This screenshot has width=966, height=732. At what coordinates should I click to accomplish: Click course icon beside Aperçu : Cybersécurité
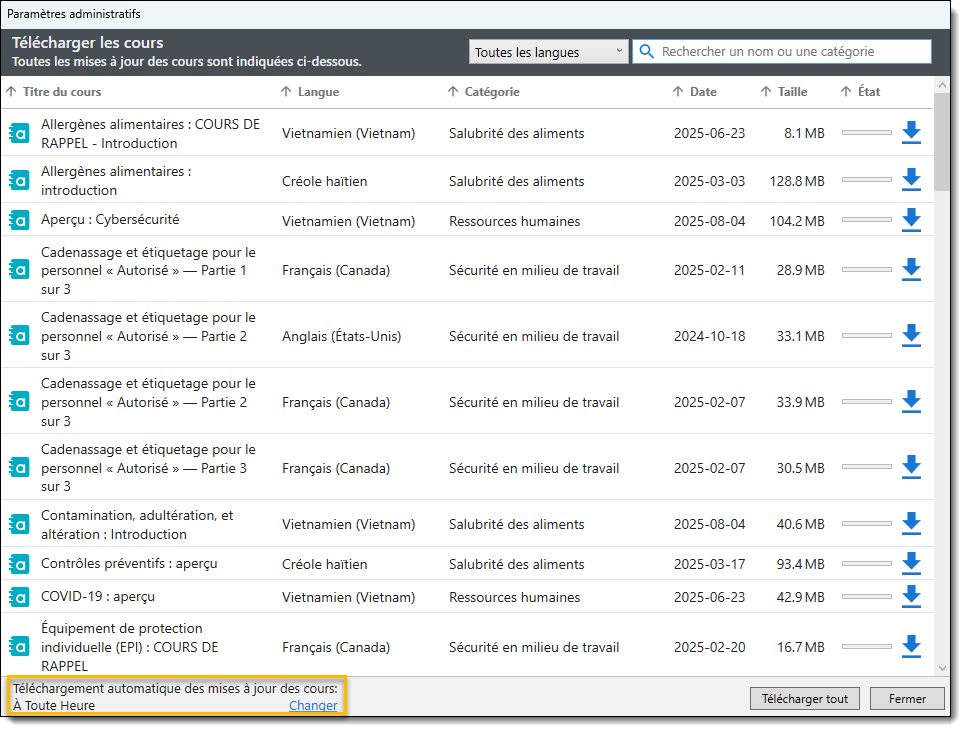click(18, 221)
